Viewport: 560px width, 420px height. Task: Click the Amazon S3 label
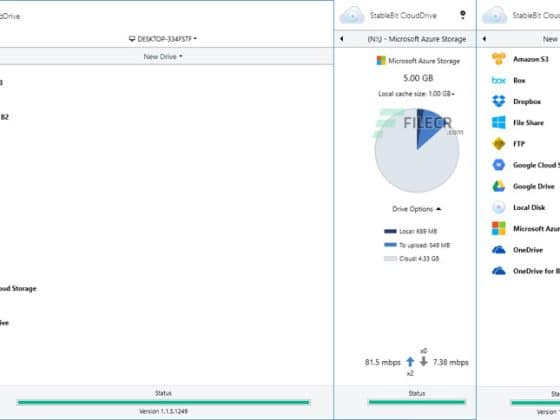click(x=531, y=59)
